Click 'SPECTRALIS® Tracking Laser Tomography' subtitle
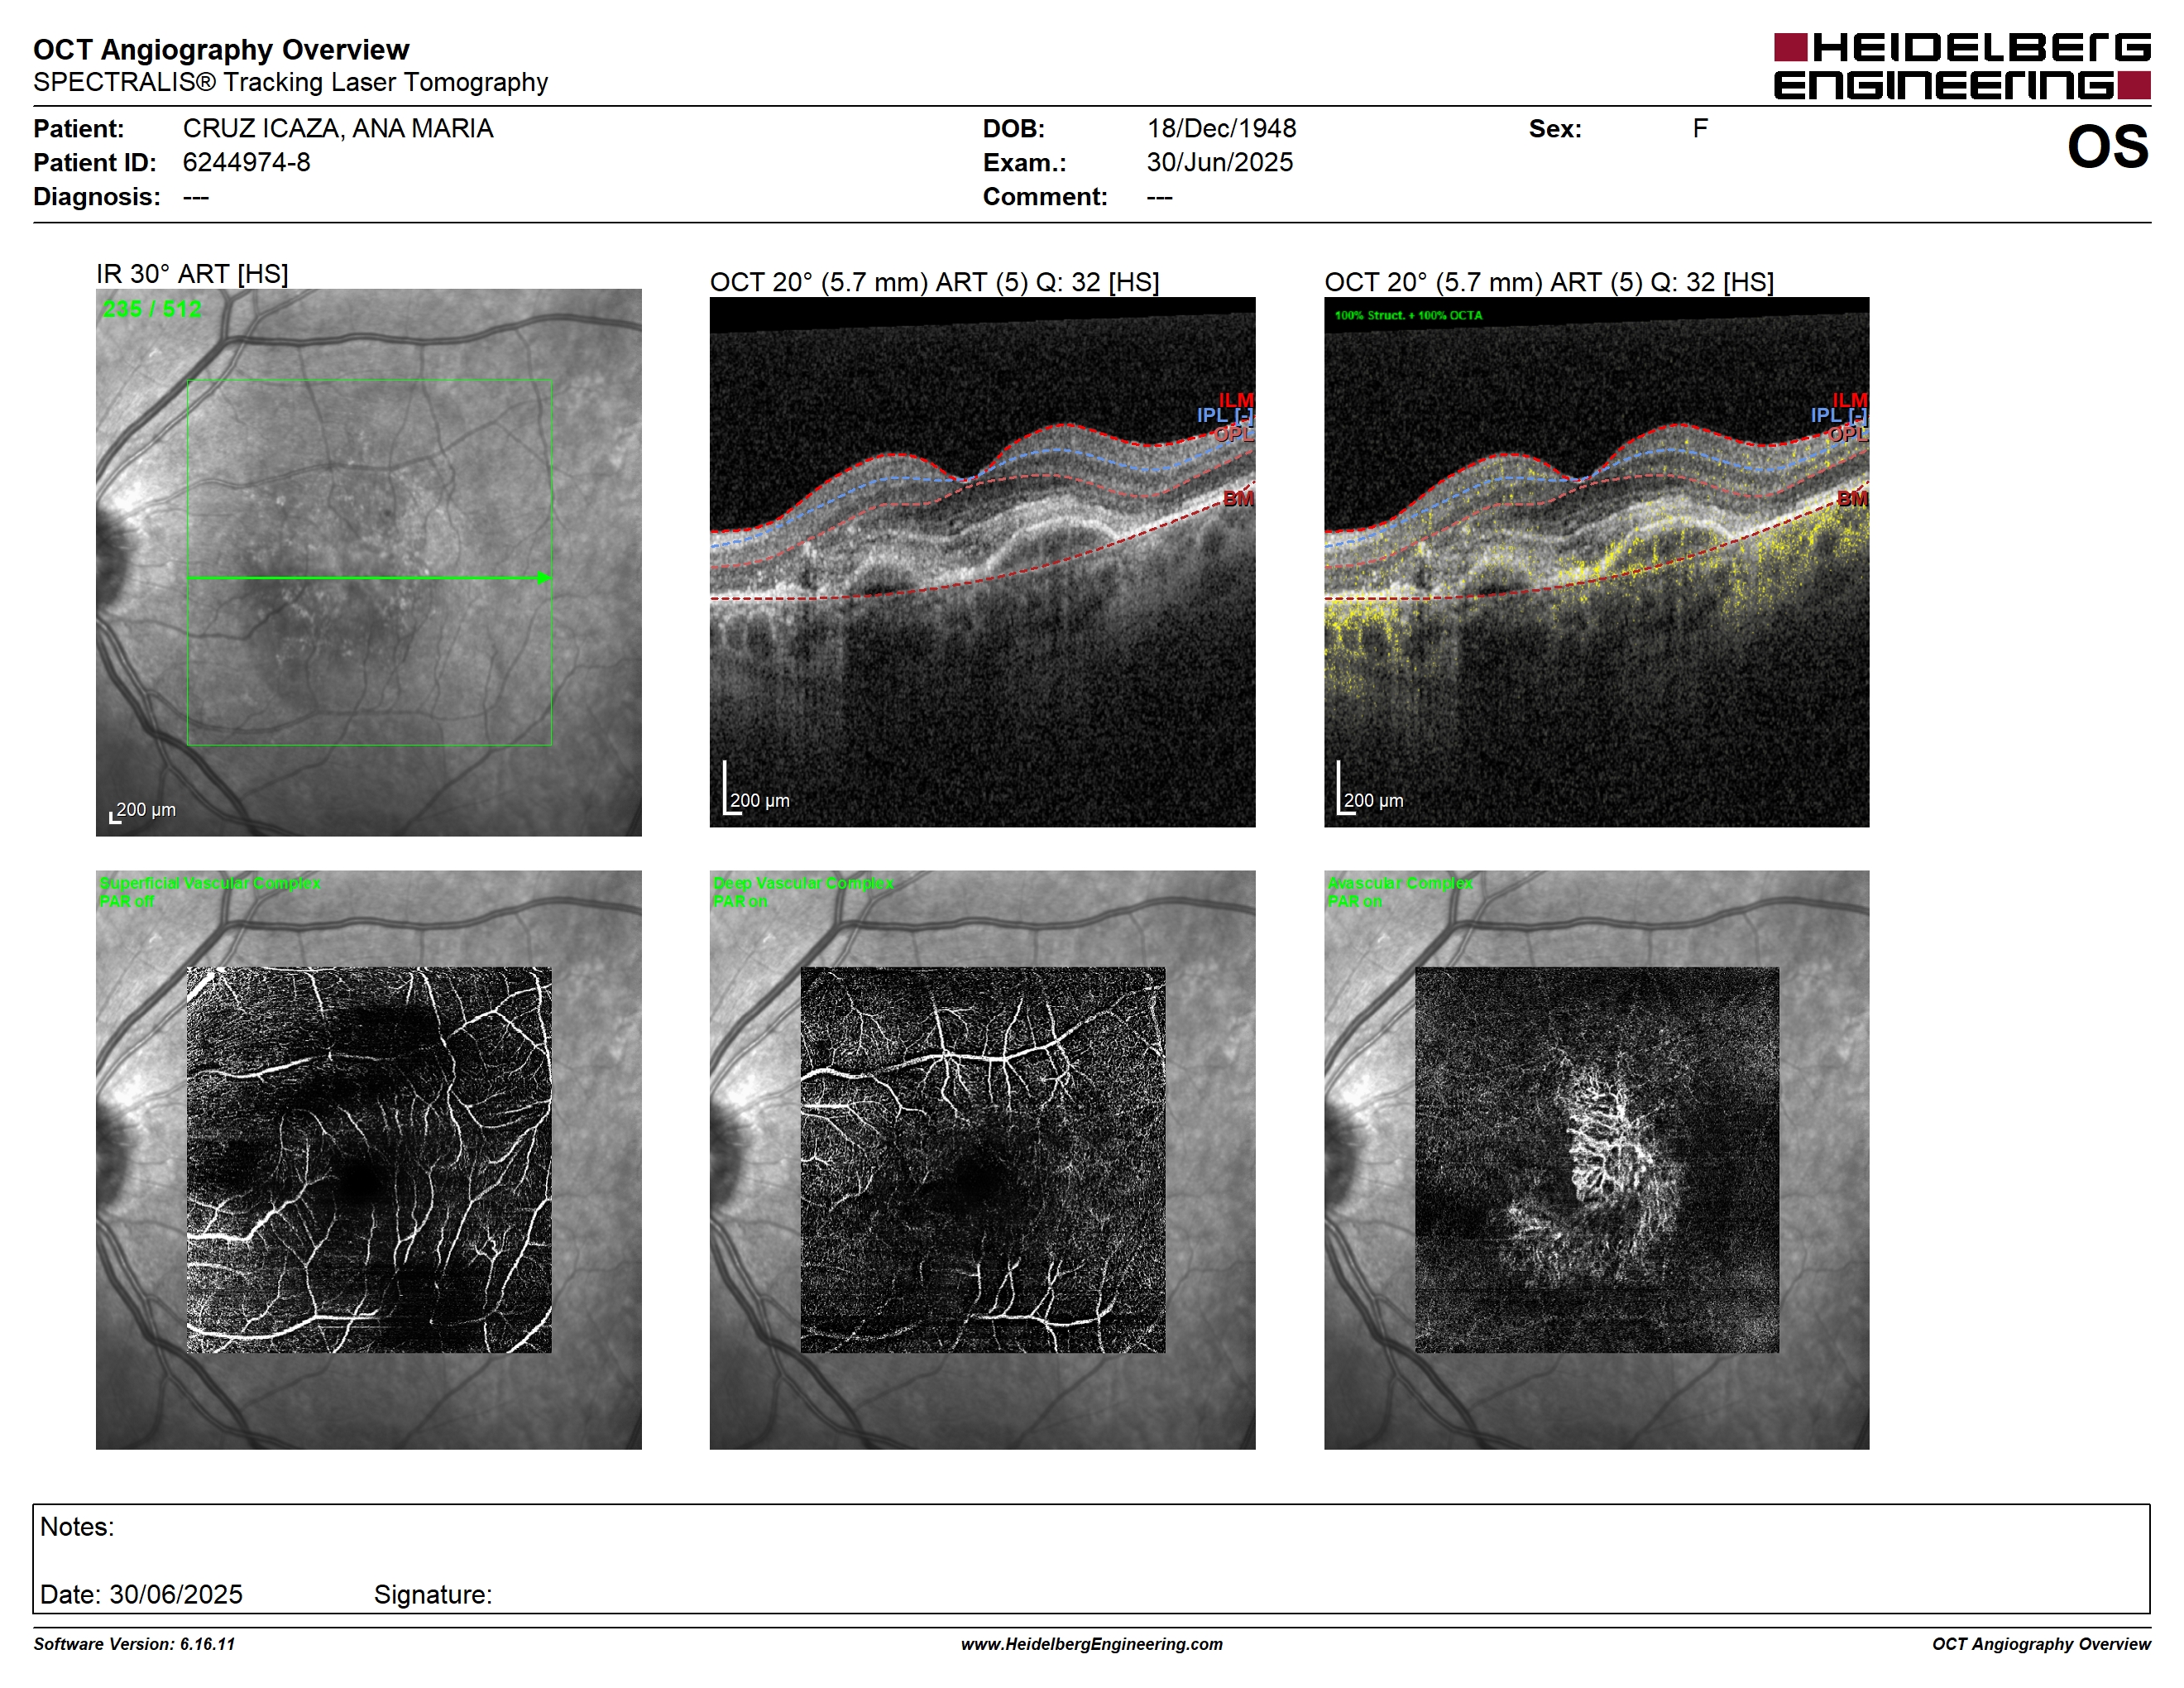Viewport: 2184px width, 1688px height. tap(290, 82)
